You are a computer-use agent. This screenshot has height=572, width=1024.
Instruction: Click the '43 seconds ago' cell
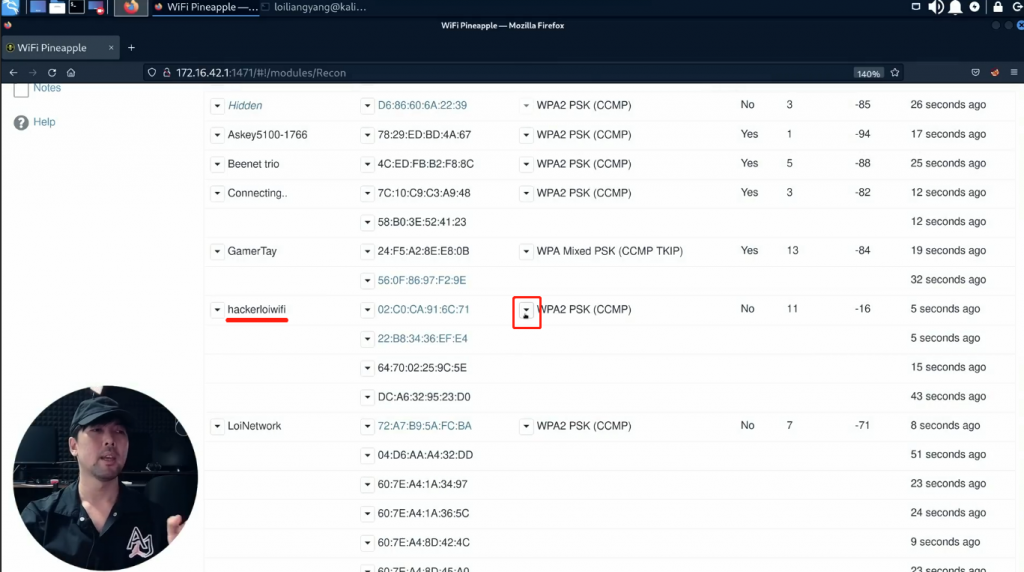pyautogui.click(x=948, y=396)
